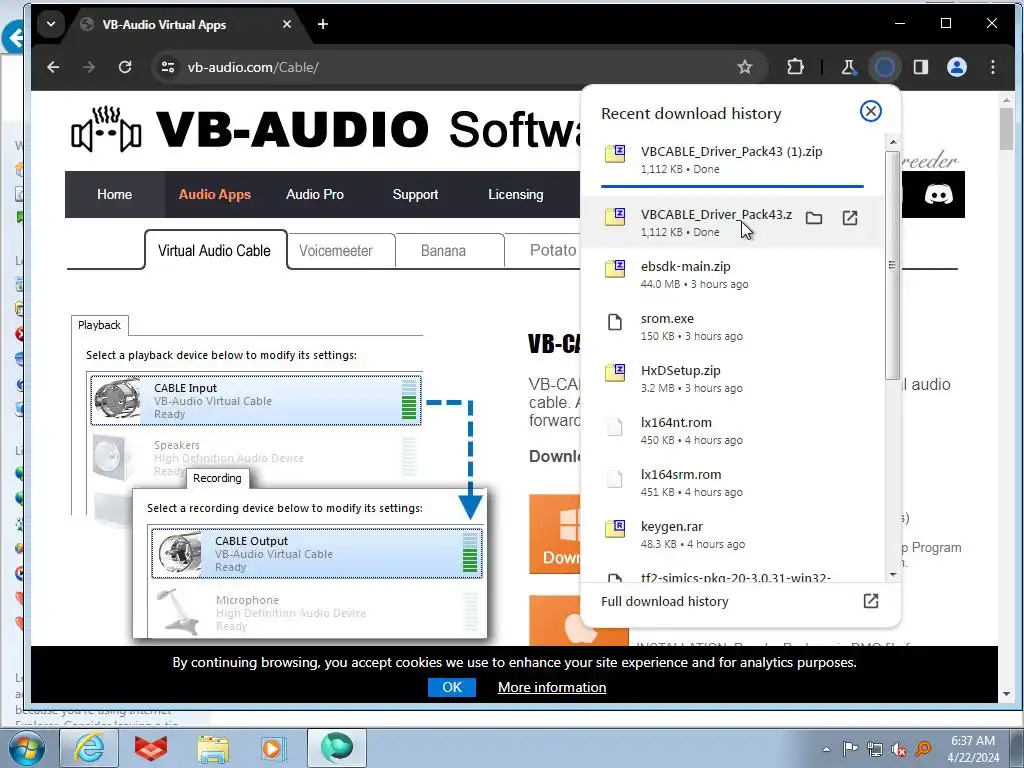Screen dimensions: 1024x768
Task: Open the Extensions puzzle icon
Action: click(795, 67)
